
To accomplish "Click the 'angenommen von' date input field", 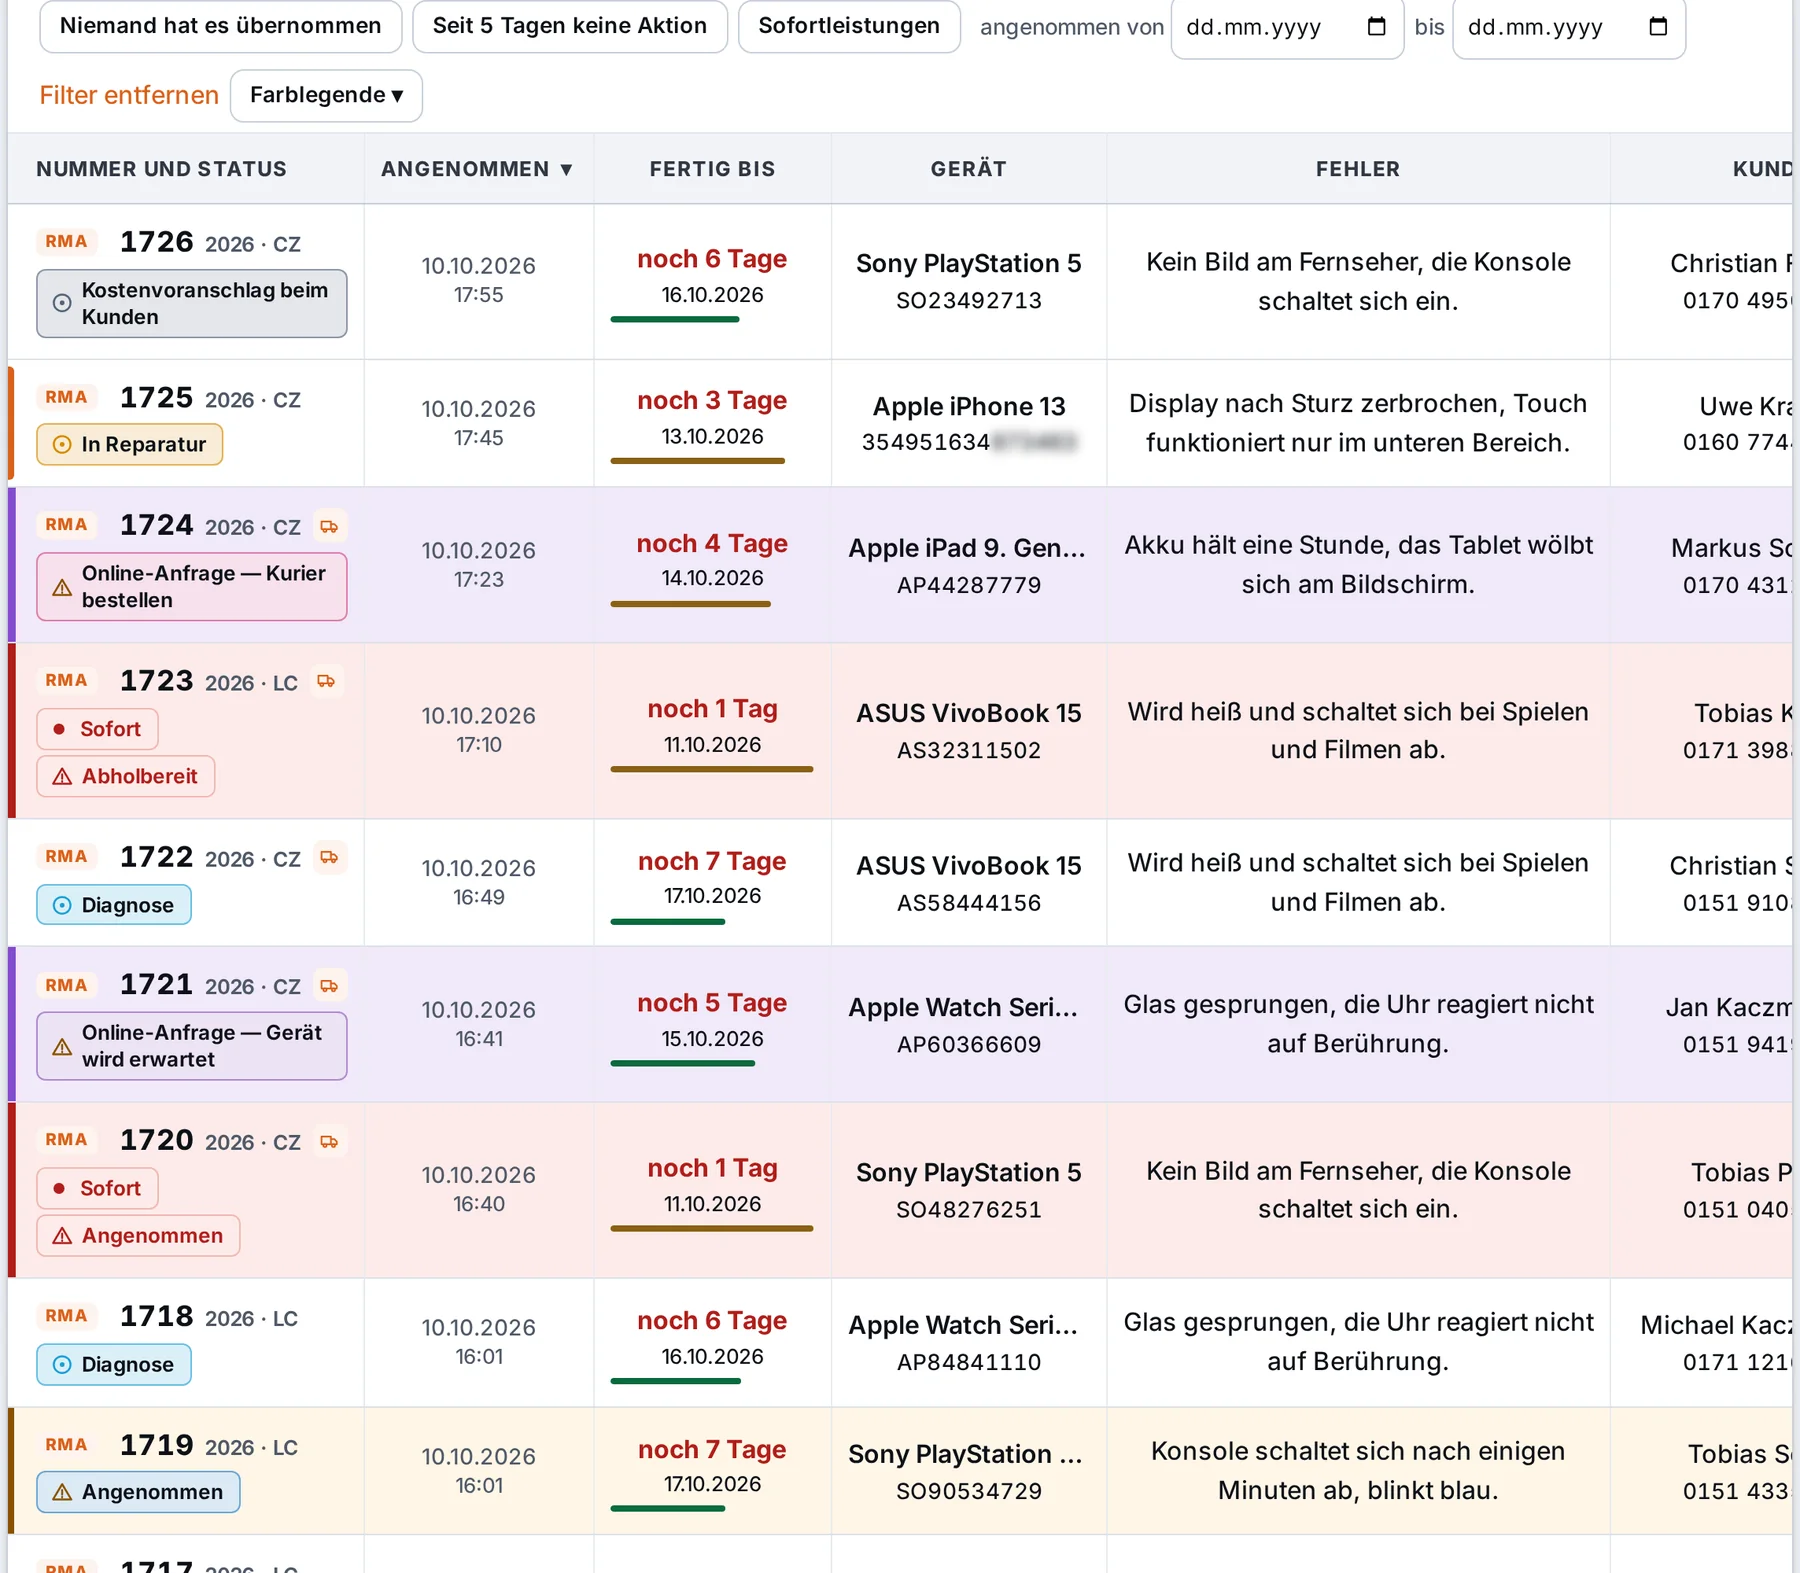I will point(1287,27).
